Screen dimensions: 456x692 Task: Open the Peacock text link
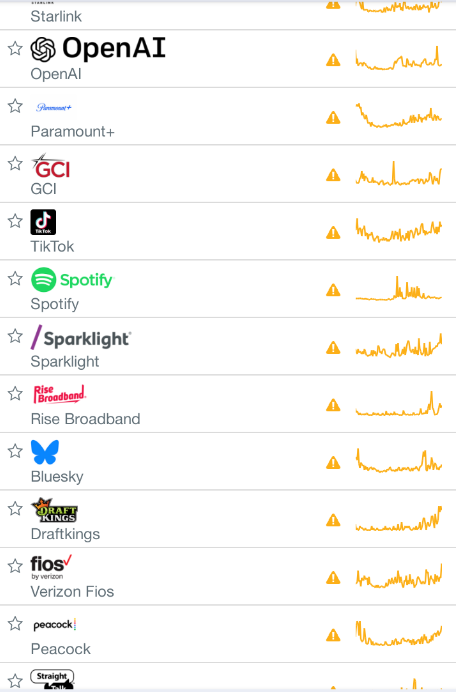pyautogui.click(x=61, y=649)
